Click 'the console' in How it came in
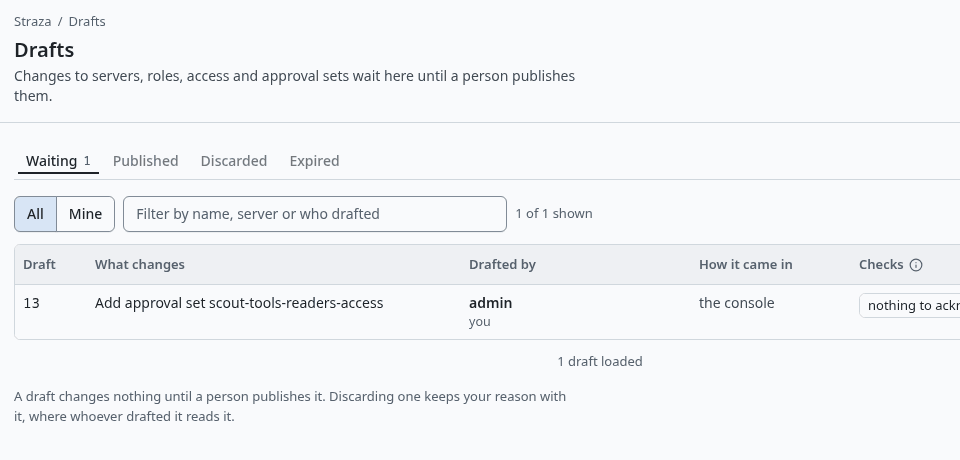This screenshot has height=460, width=960. pos(737,303)
